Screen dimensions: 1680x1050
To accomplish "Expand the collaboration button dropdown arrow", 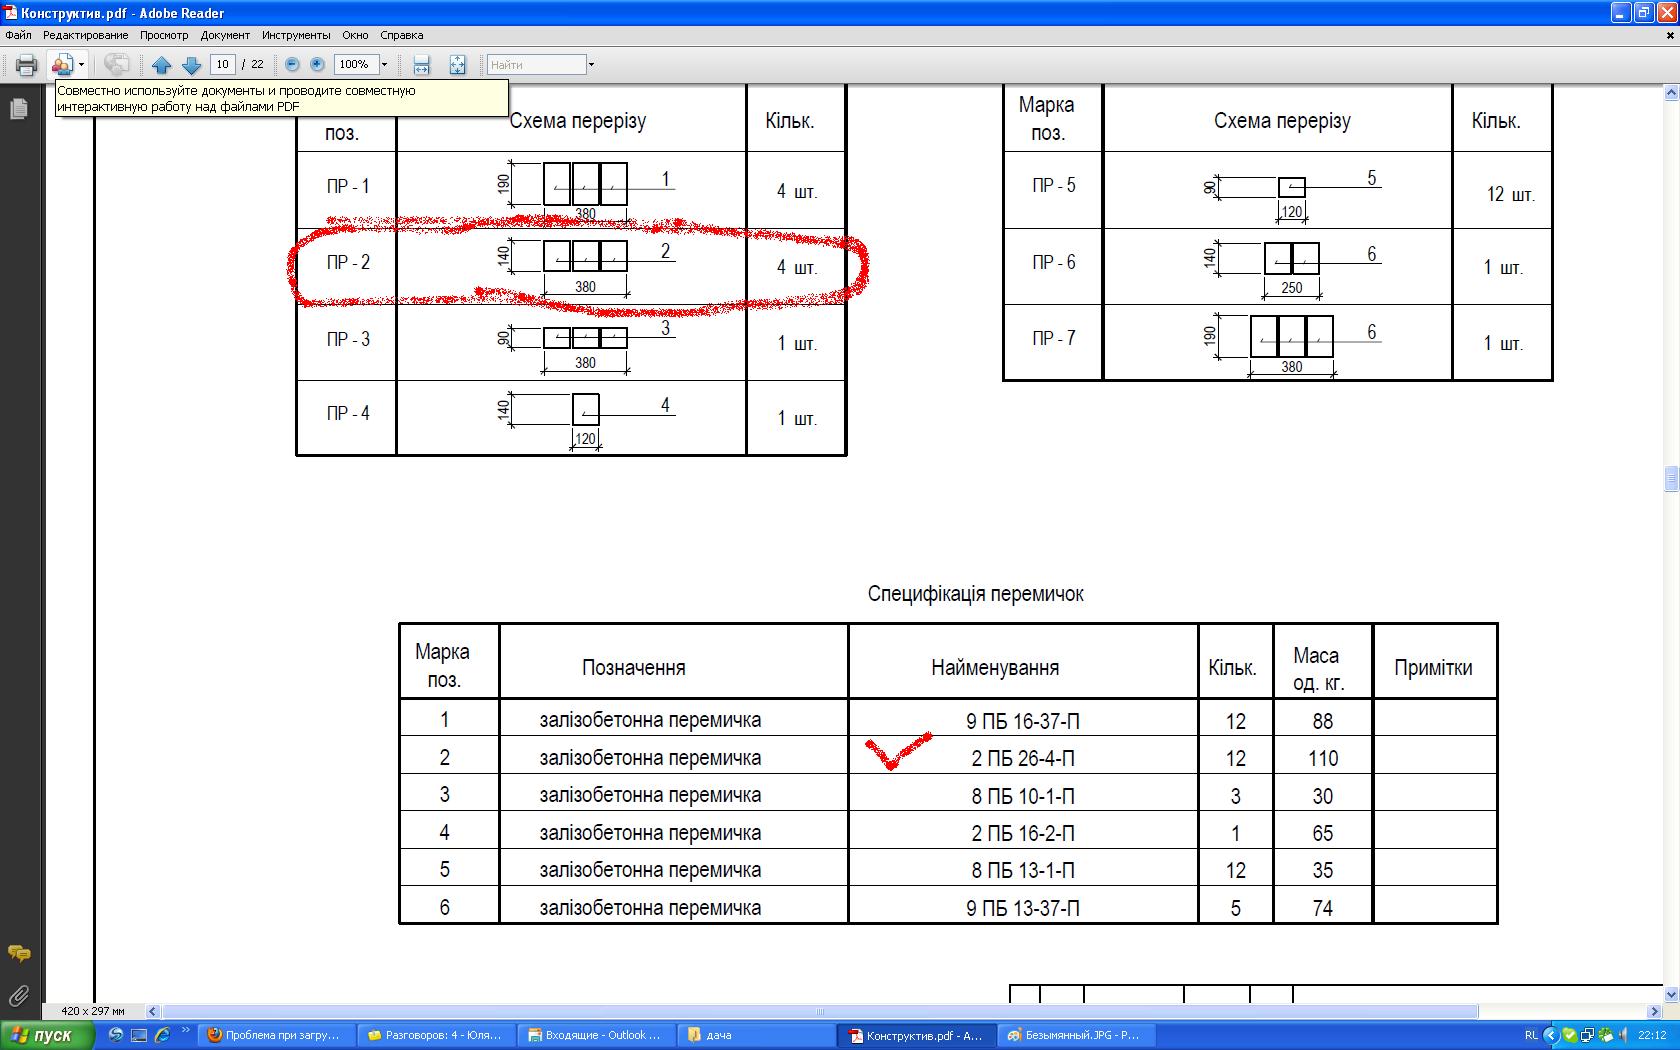I will [x=82, y=65].
